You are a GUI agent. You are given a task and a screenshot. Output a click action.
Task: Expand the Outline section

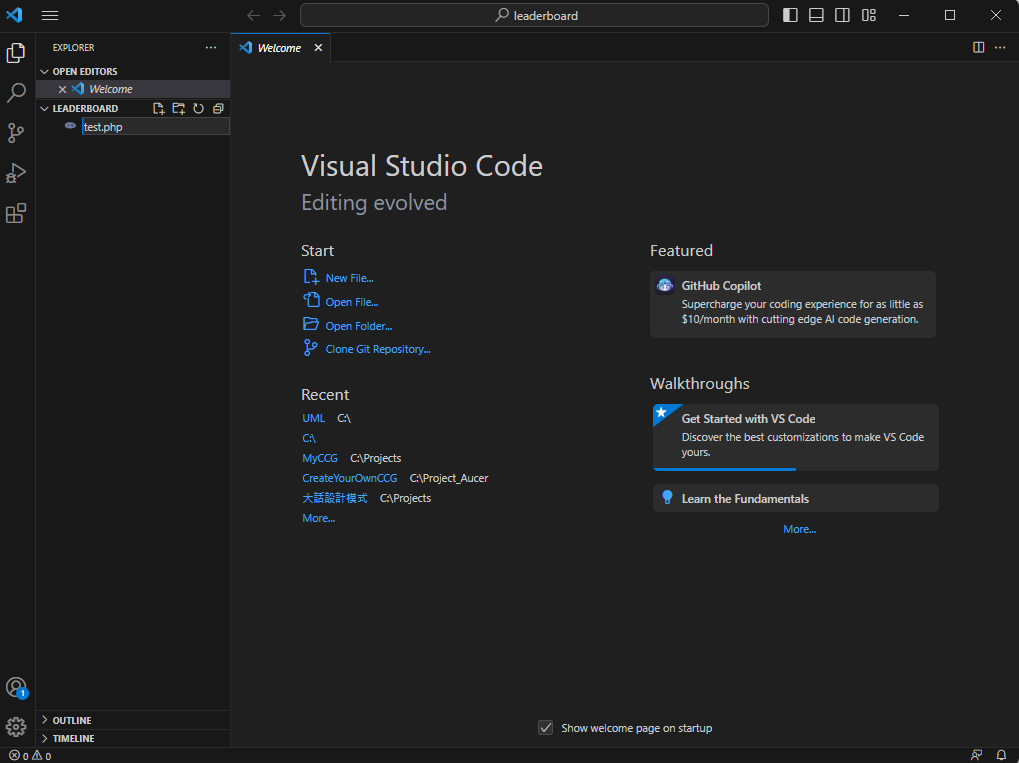[x=72, y=720]
